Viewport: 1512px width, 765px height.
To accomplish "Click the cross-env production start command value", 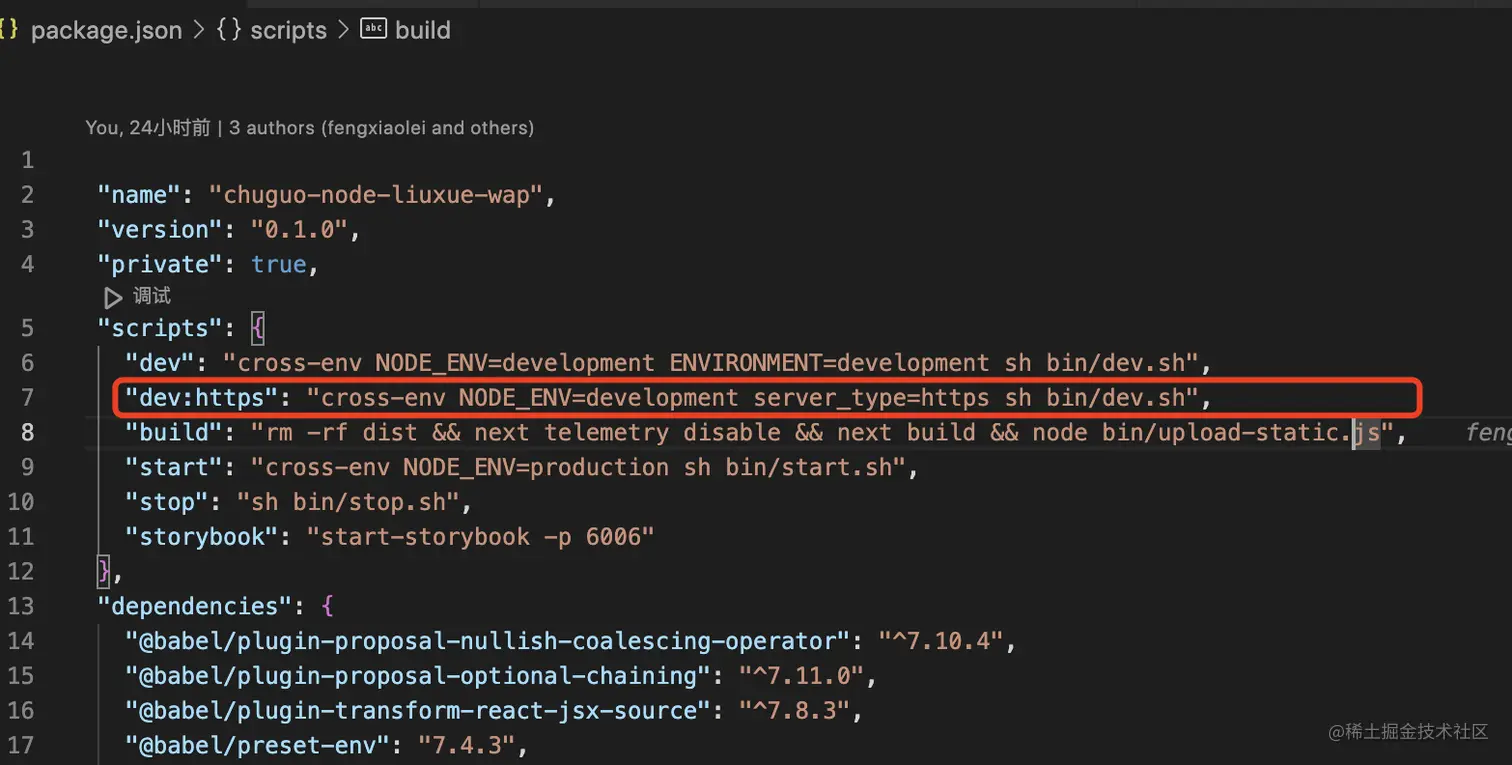I will (x=577, y=467).
